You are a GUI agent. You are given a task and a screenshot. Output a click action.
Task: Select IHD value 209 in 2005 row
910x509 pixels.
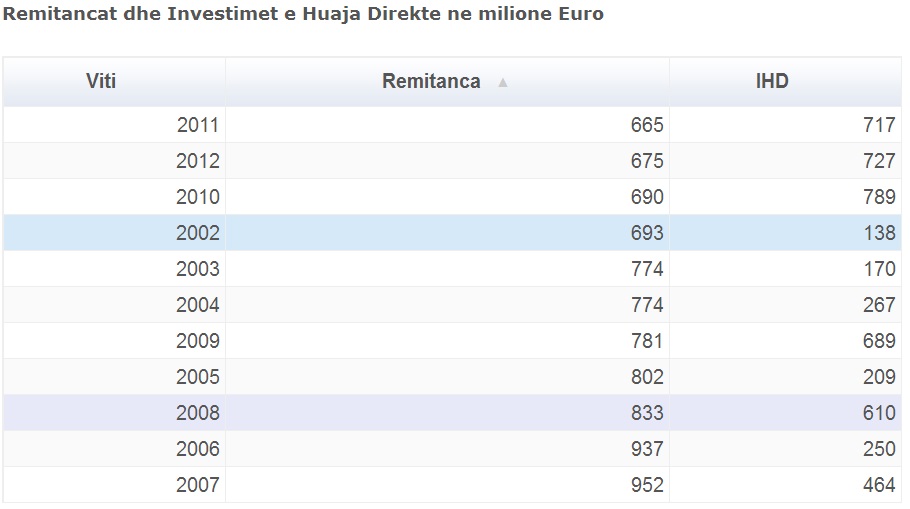[x=879, y=377]
